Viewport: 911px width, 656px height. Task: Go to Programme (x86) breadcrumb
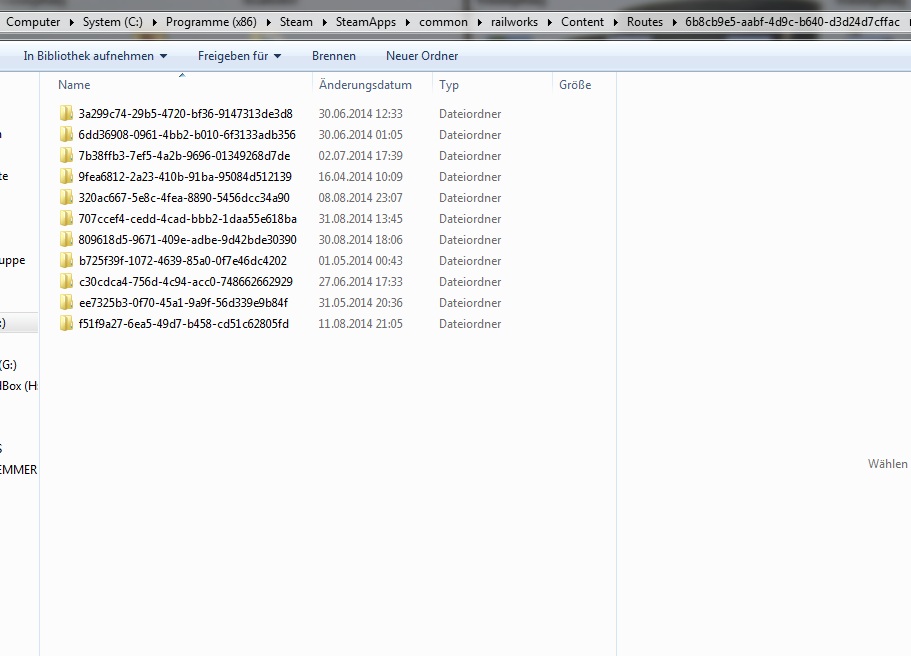211,22
